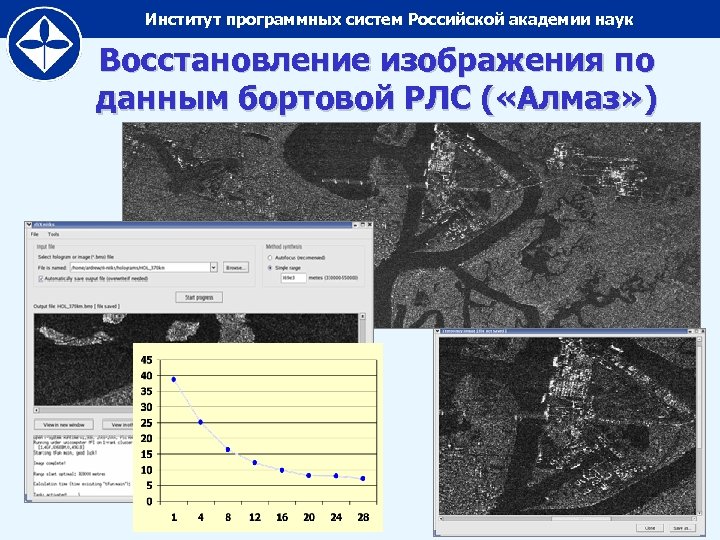Click 'Select hologram or image' label

[76, 257]
